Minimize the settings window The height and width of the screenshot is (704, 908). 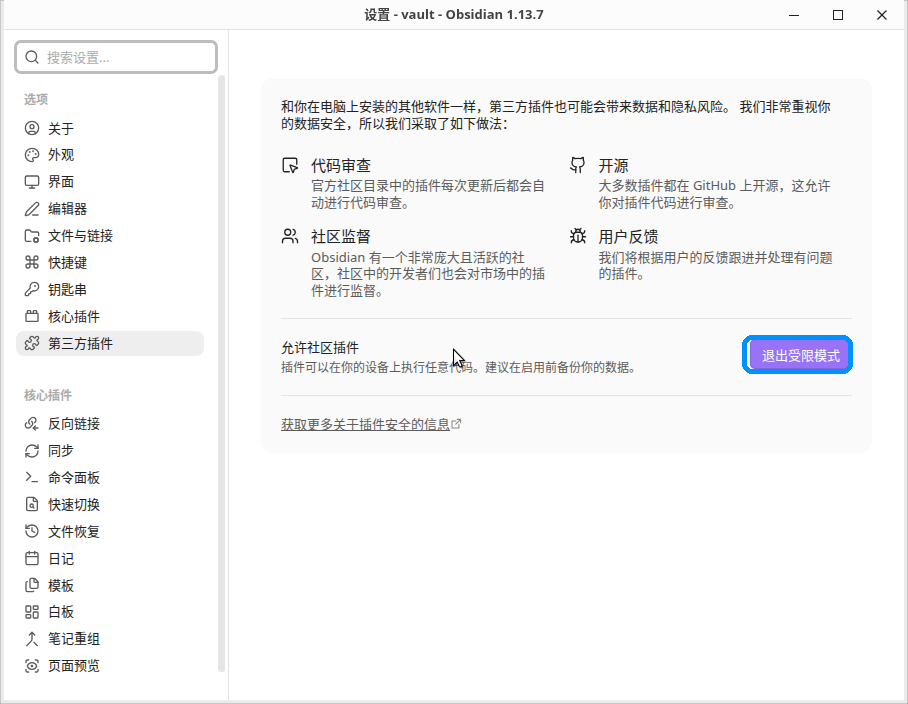794,15
